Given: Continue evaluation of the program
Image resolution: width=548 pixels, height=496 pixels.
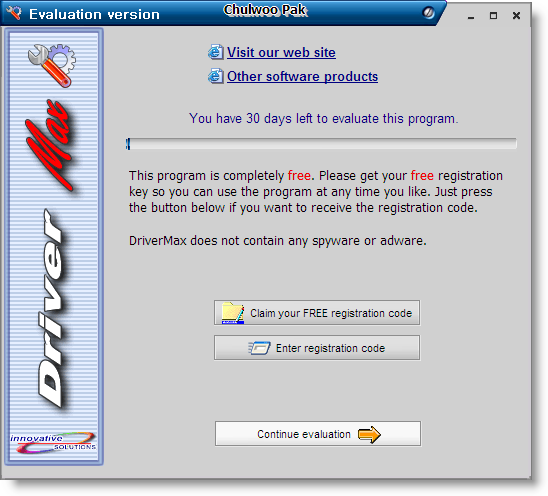Looking at the screenshot, I should pyautogui.click(x=318, y=433).
